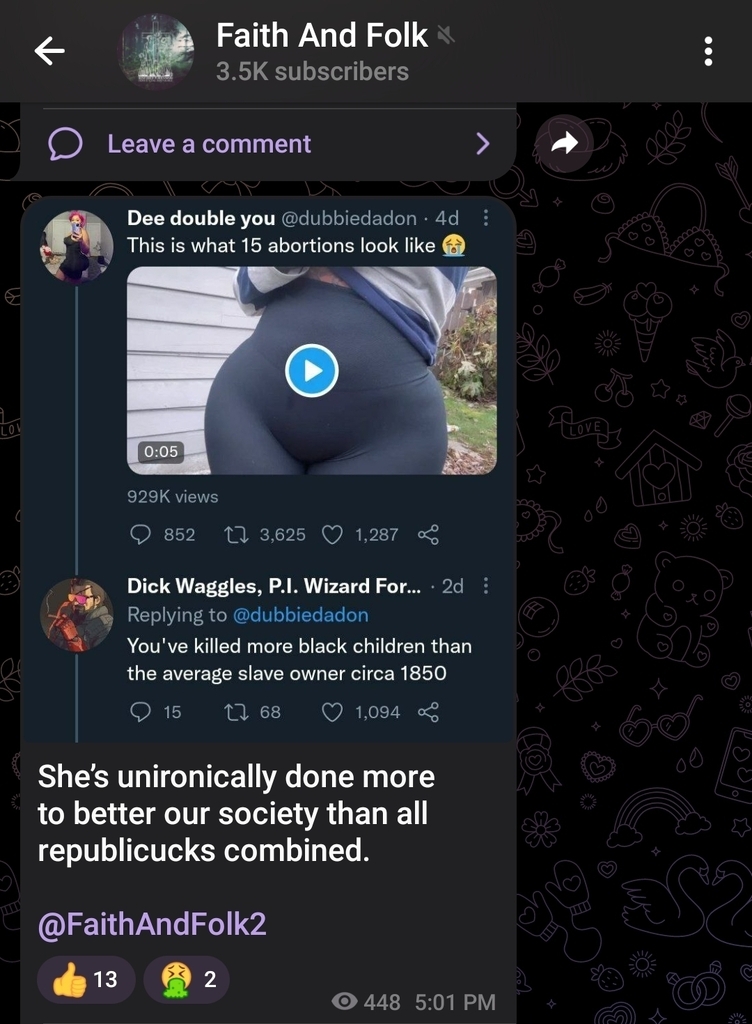
Task: Open the @FaithAndFolk2 mention link
Action: (152, 923)
